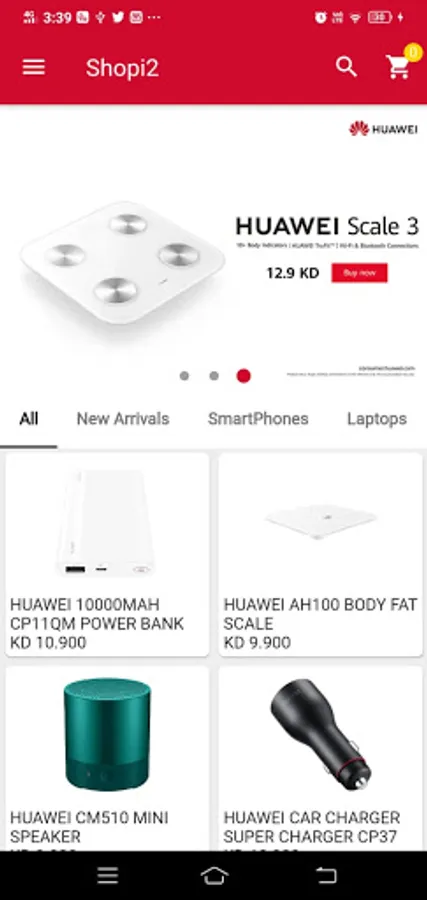The image size is (427, 900).
Task: Open Huawei CM510 Mini Speaker product
Action: coord(107,758)
